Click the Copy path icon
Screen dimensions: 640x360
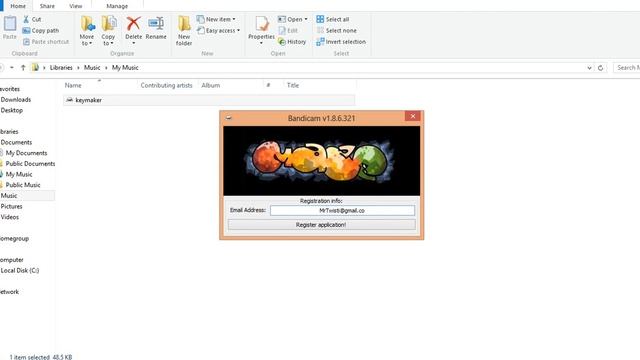26,31
